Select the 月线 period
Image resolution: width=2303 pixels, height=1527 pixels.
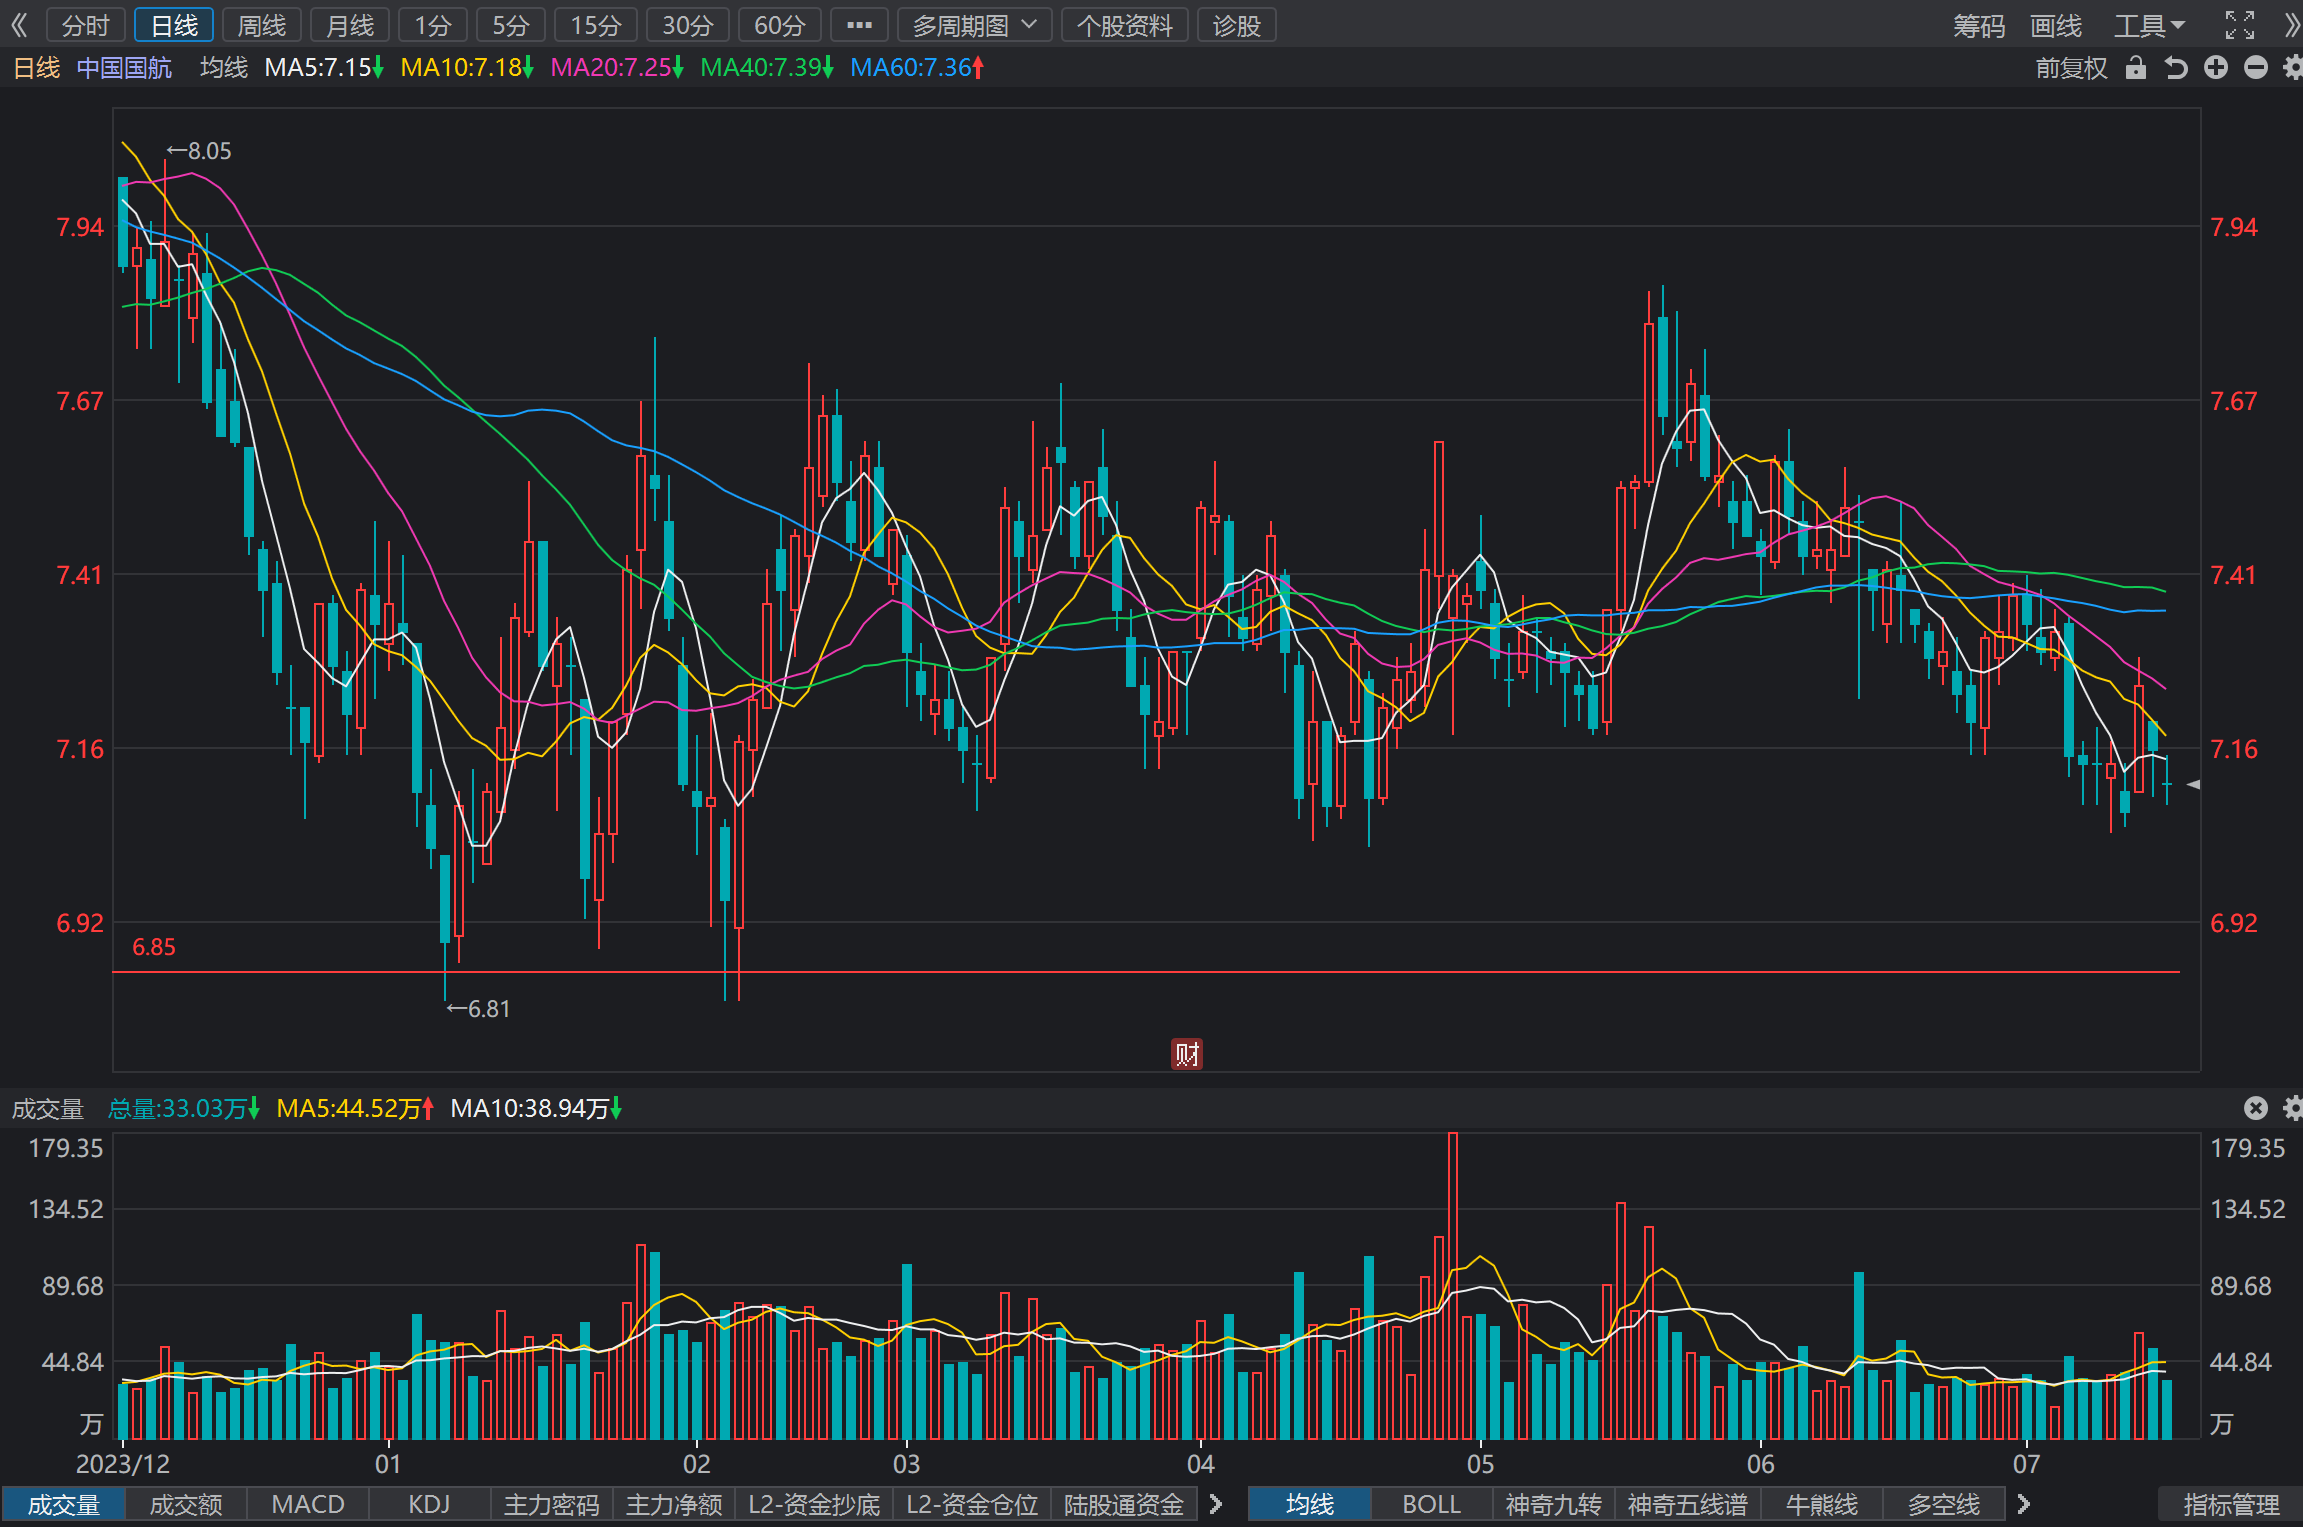(x=350, y=25)
